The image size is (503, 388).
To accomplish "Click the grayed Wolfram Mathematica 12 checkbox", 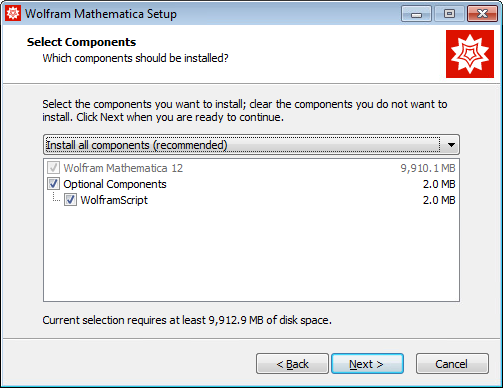I will [x=53, y=168].
